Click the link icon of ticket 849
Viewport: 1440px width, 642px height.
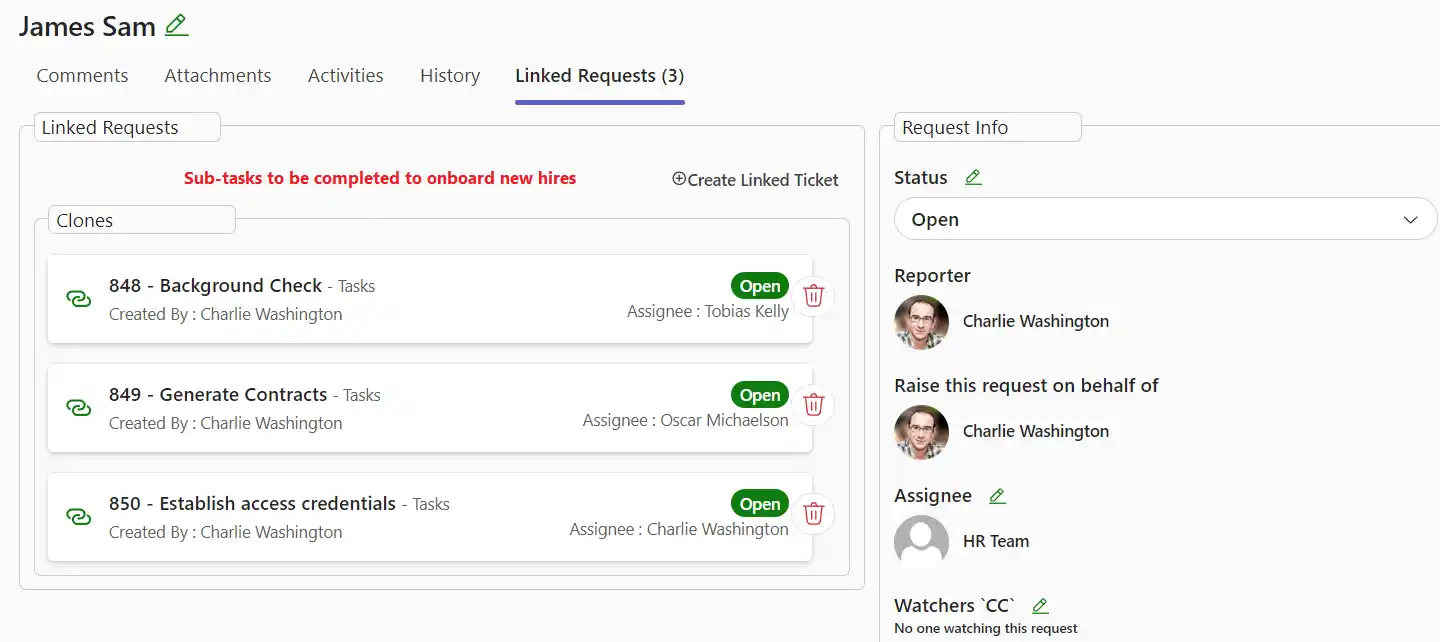(x=78, y=407)
